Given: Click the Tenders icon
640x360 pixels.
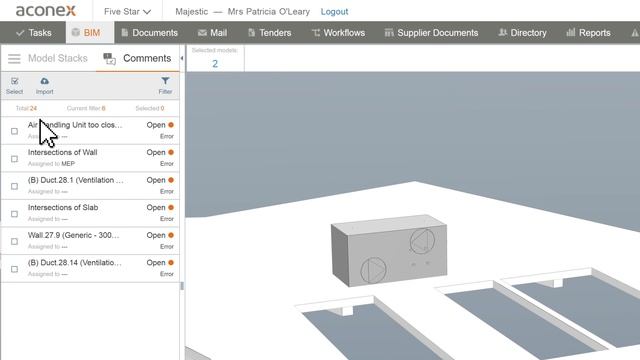Looking at the screenshot, I should pyautogui.click(x=251, y=33).
